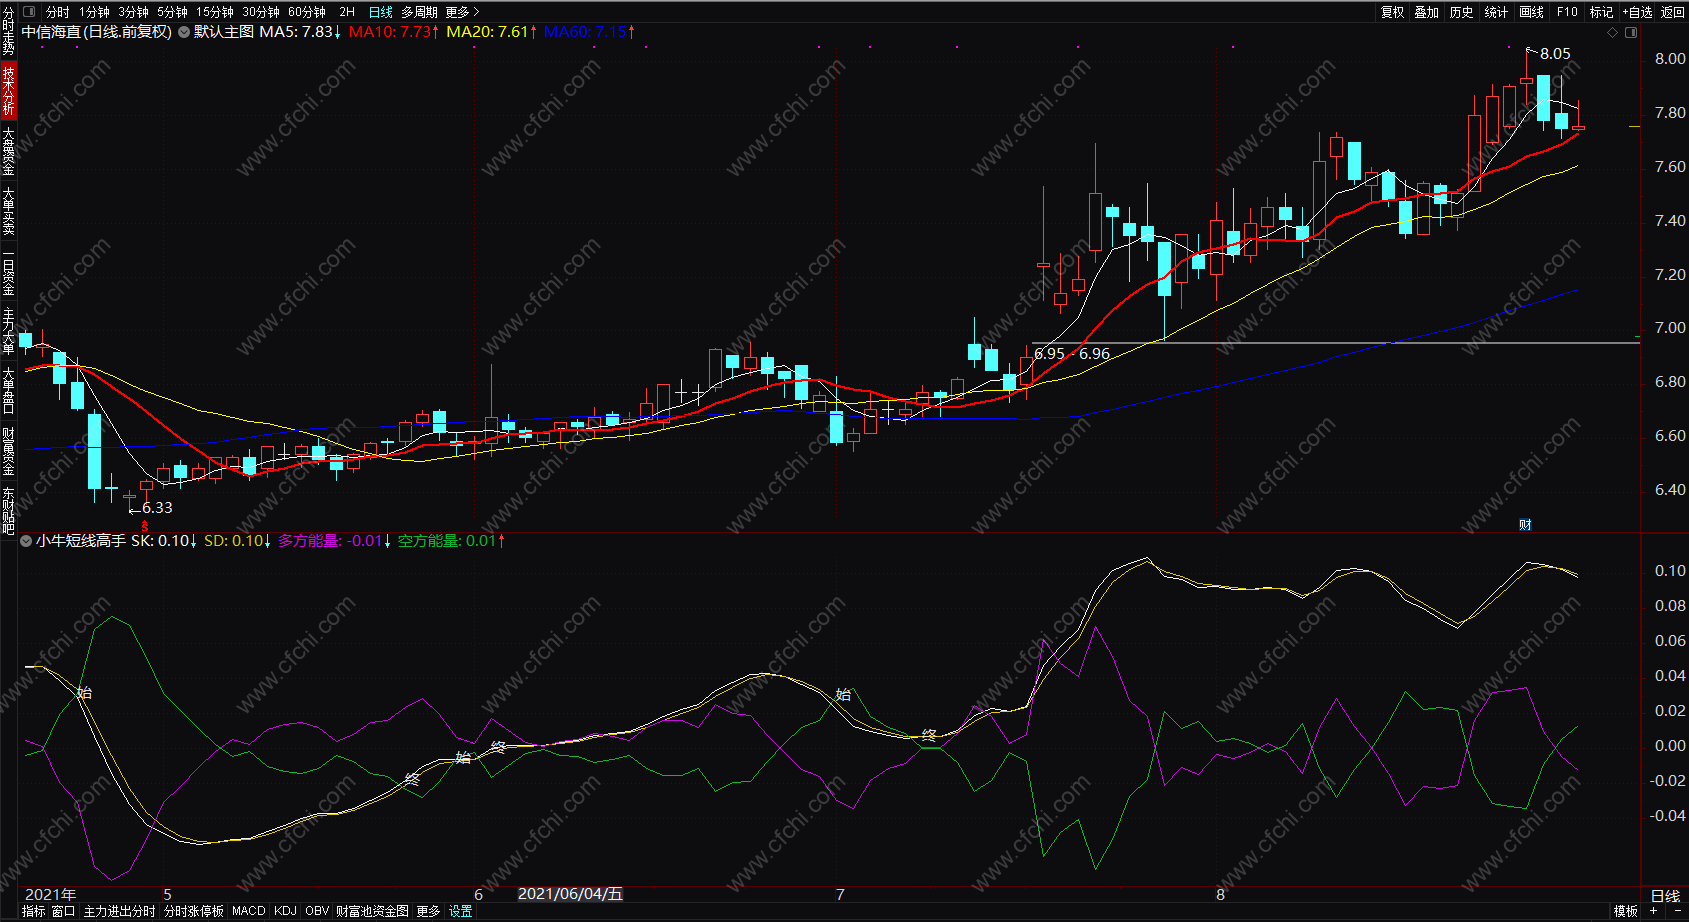The image size is (1689, 922).
Task: Switch to 分时 timeframe
Action: point(58,12)
